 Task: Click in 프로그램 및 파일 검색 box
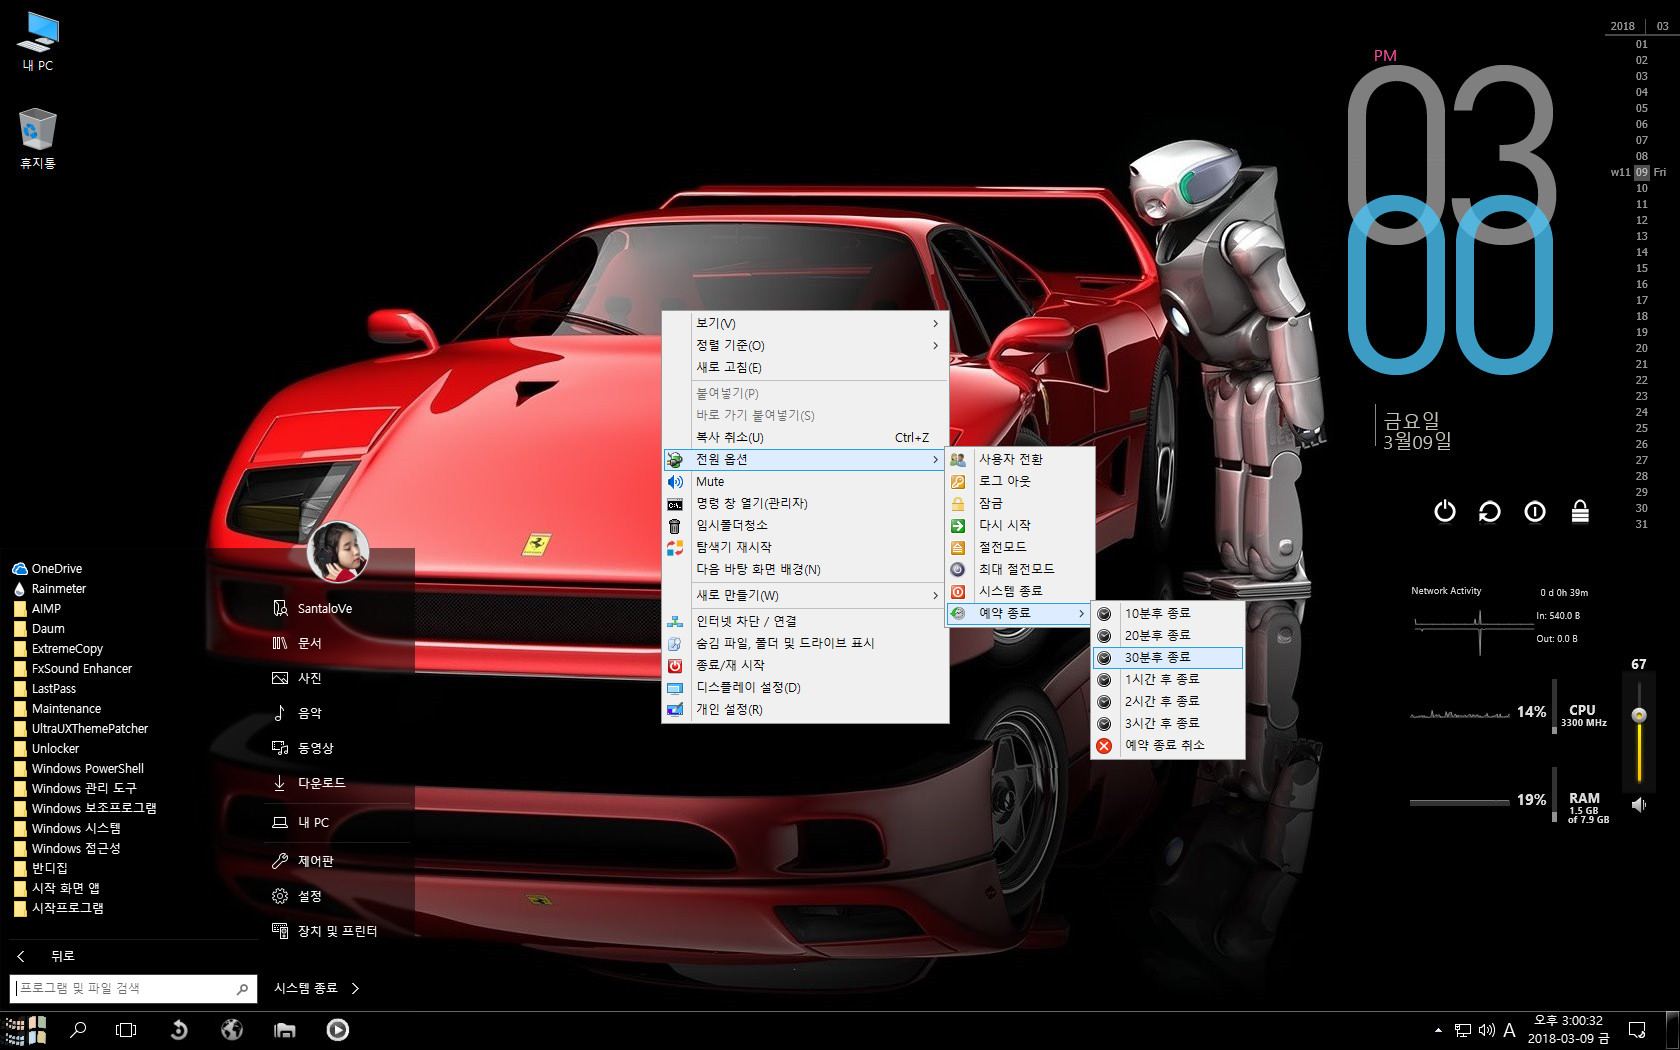pos(133,988)
